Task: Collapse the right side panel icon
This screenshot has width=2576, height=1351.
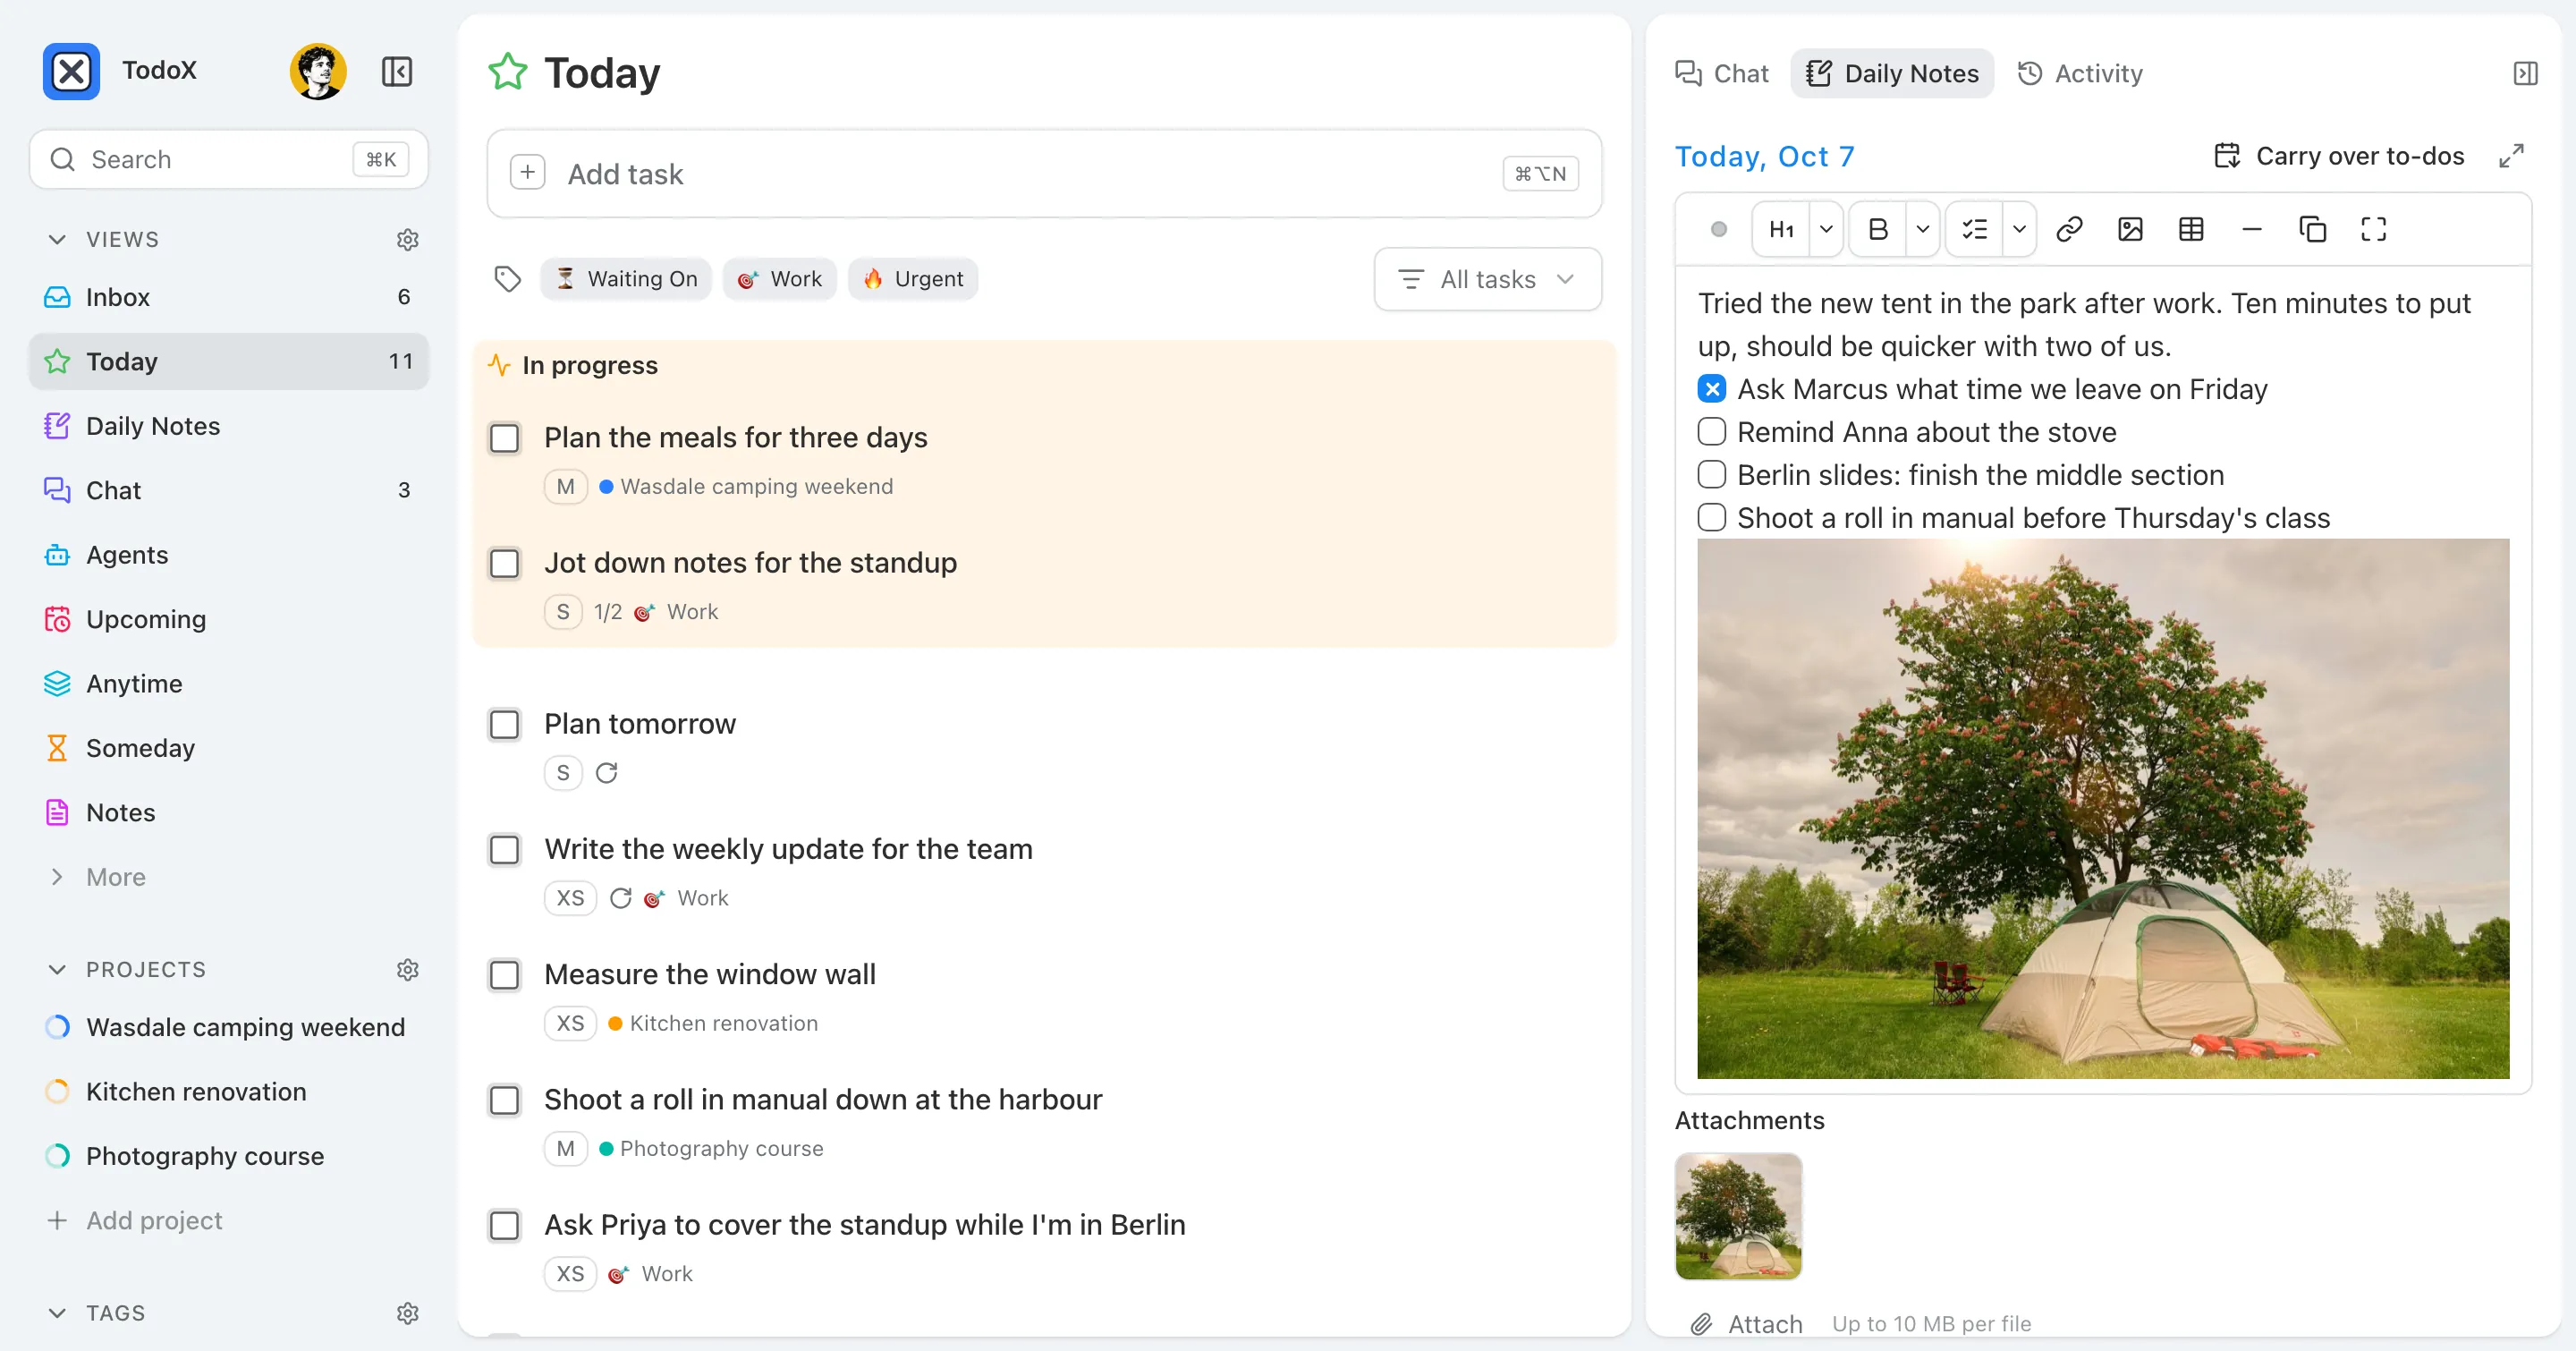Action: 2525,73
